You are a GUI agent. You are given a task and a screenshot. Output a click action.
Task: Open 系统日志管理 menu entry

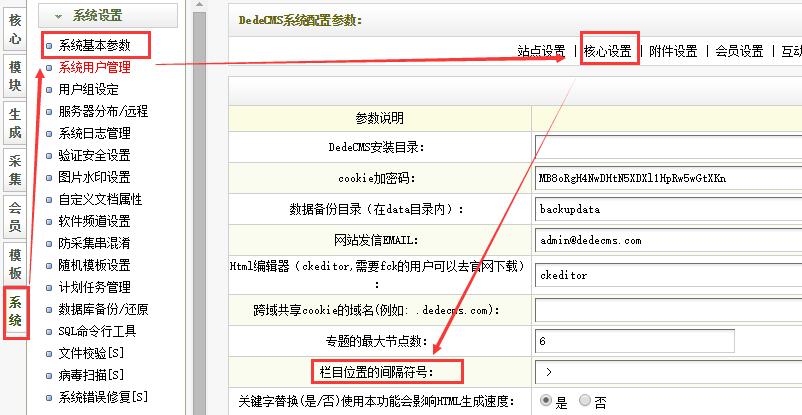[95, 134]
